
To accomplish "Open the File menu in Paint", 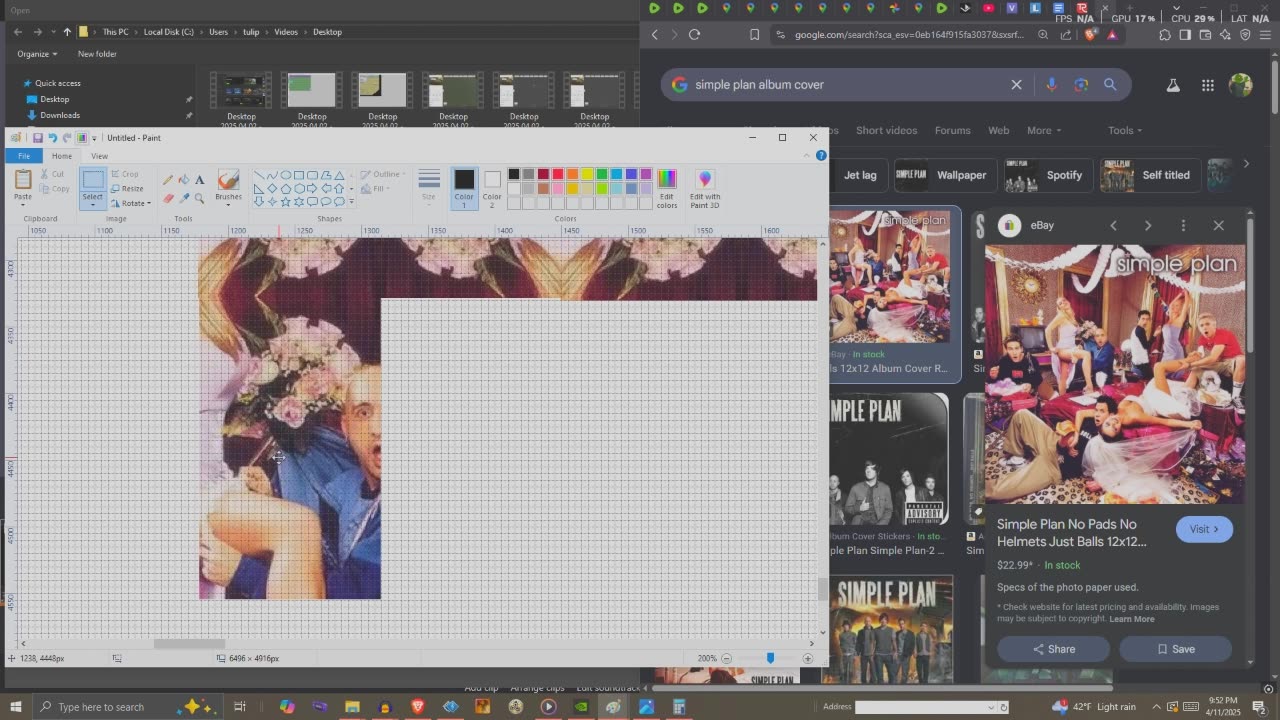I will [24, 156].
